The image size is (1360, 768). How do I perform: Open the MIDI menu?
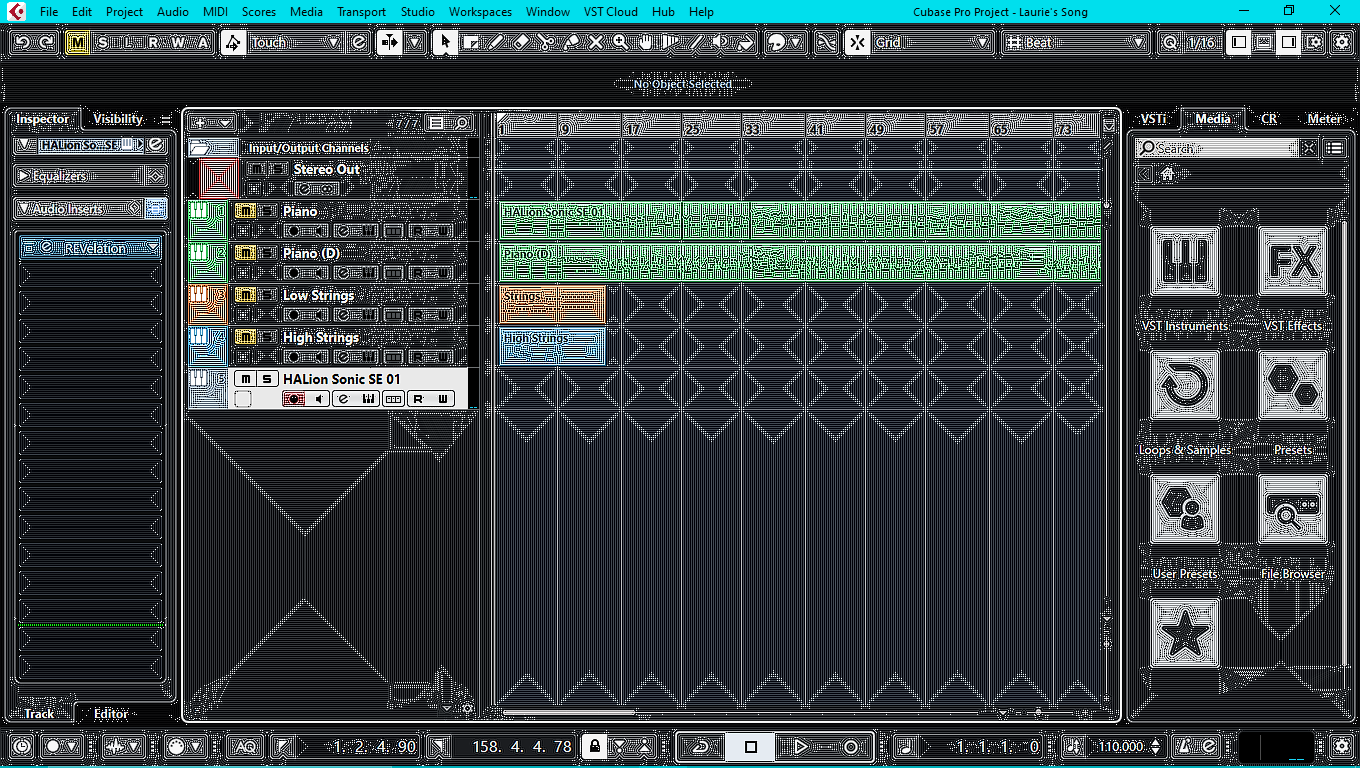[215, 11]
